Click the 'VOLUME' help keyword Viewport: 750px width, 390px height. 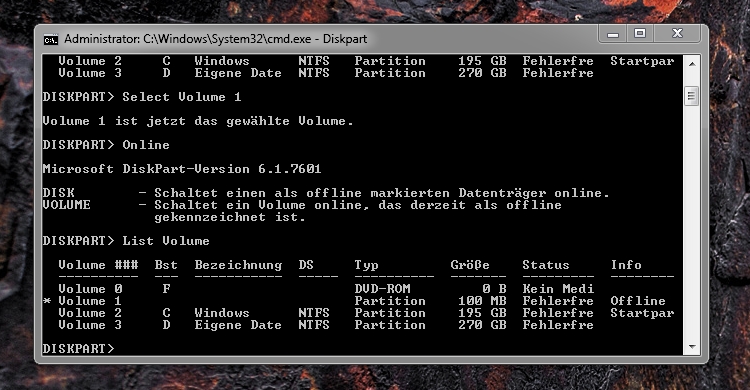point(66,205)
